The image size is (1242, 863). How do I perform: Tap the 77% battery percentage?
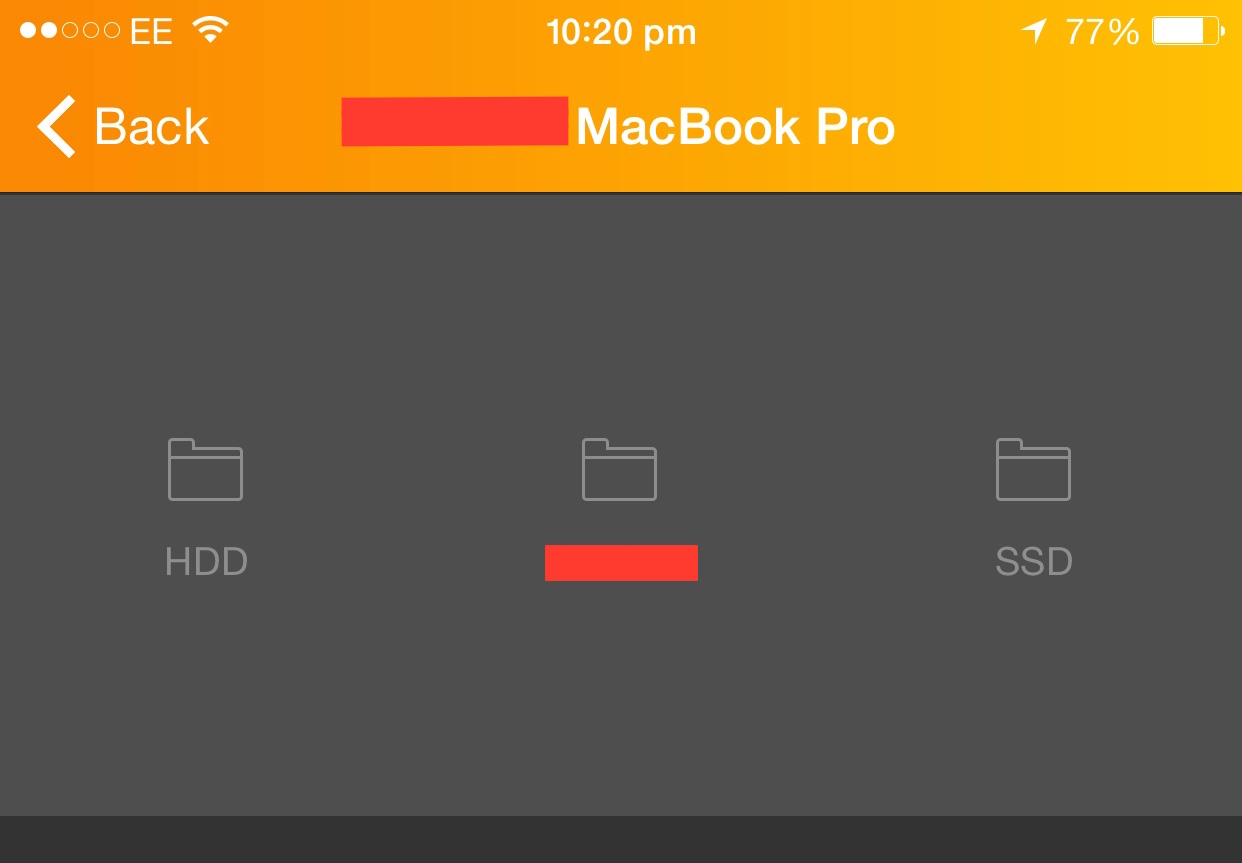(1102, 32)
